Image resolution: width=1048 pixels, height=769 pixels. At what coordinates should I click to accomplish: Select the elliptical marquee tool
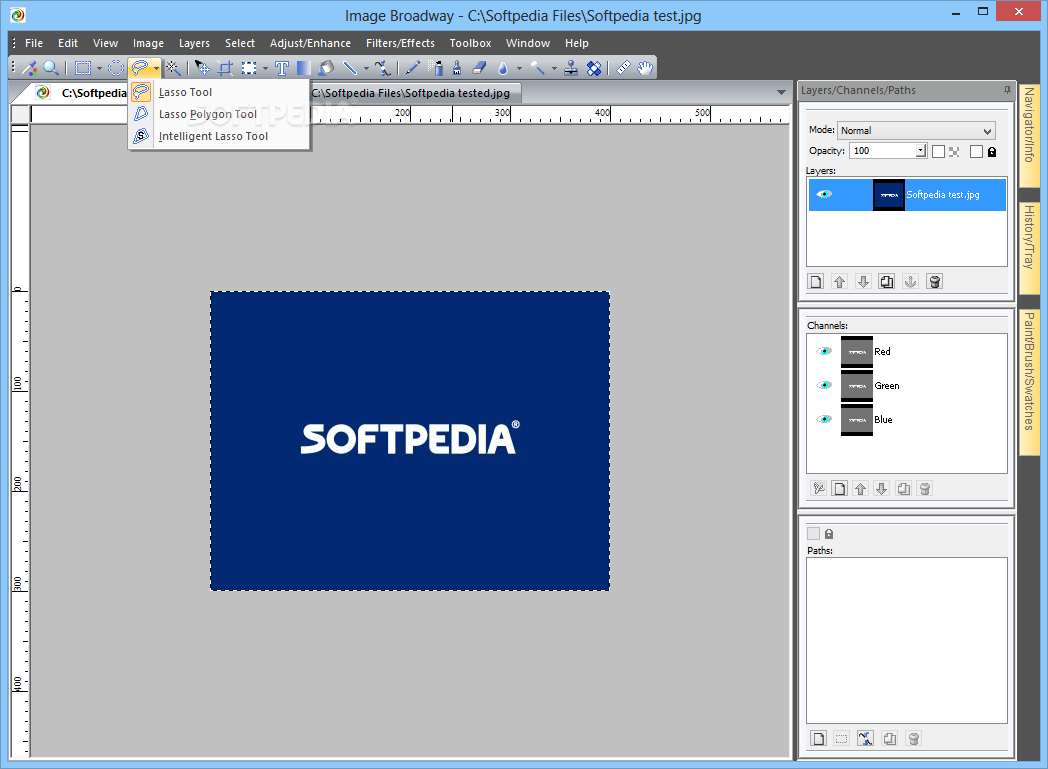[x=116, y=67]
